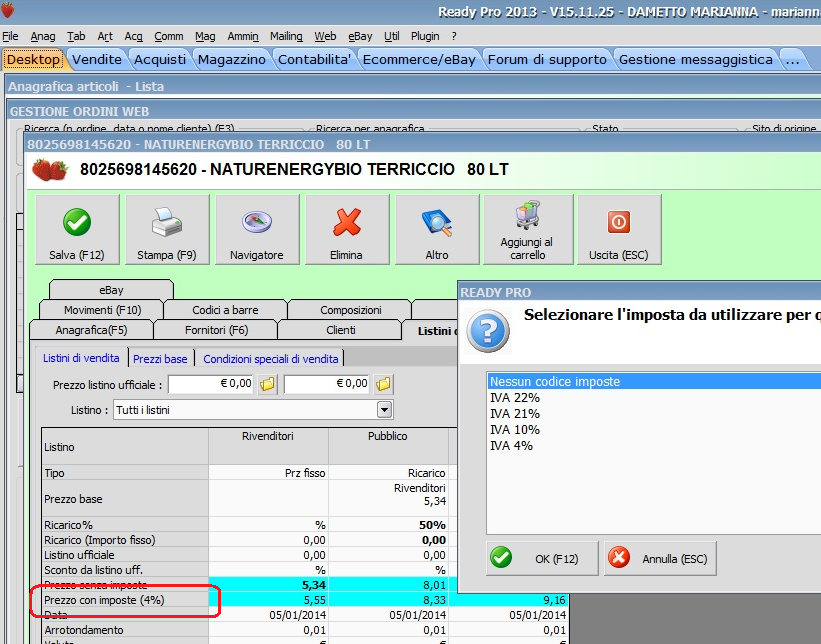The image size is (821, 644).
Task: Open the Gestione messaggistica tab
Action: click(x=696, y=60)
